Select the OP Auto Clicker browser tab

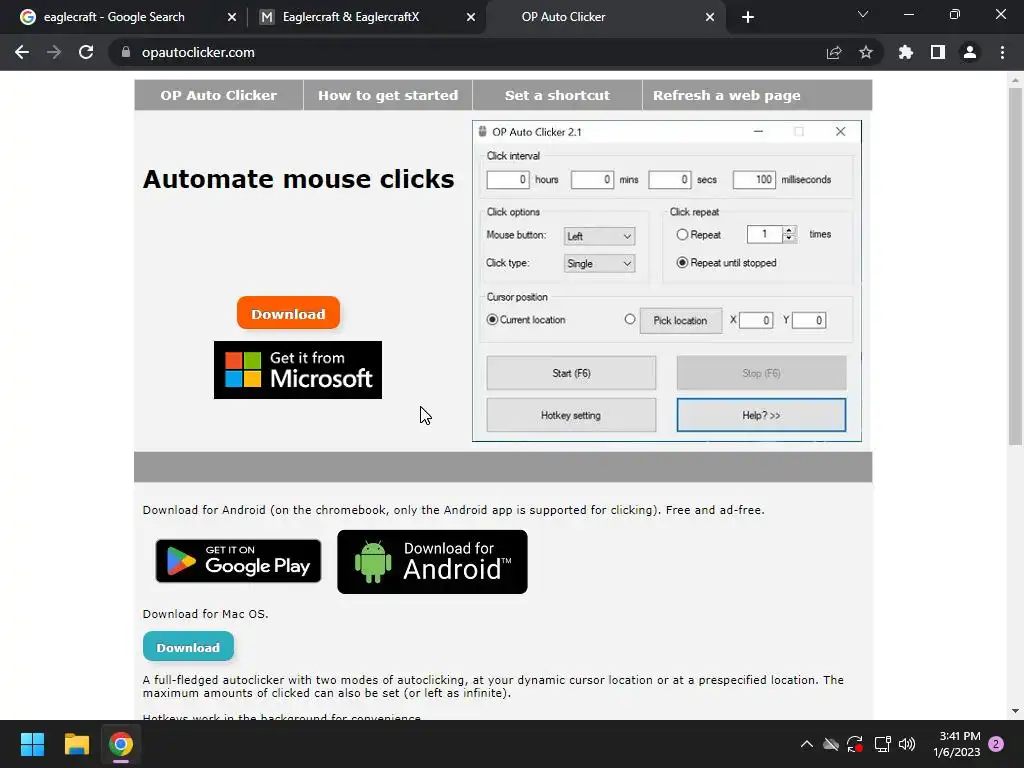coord(563,17)
